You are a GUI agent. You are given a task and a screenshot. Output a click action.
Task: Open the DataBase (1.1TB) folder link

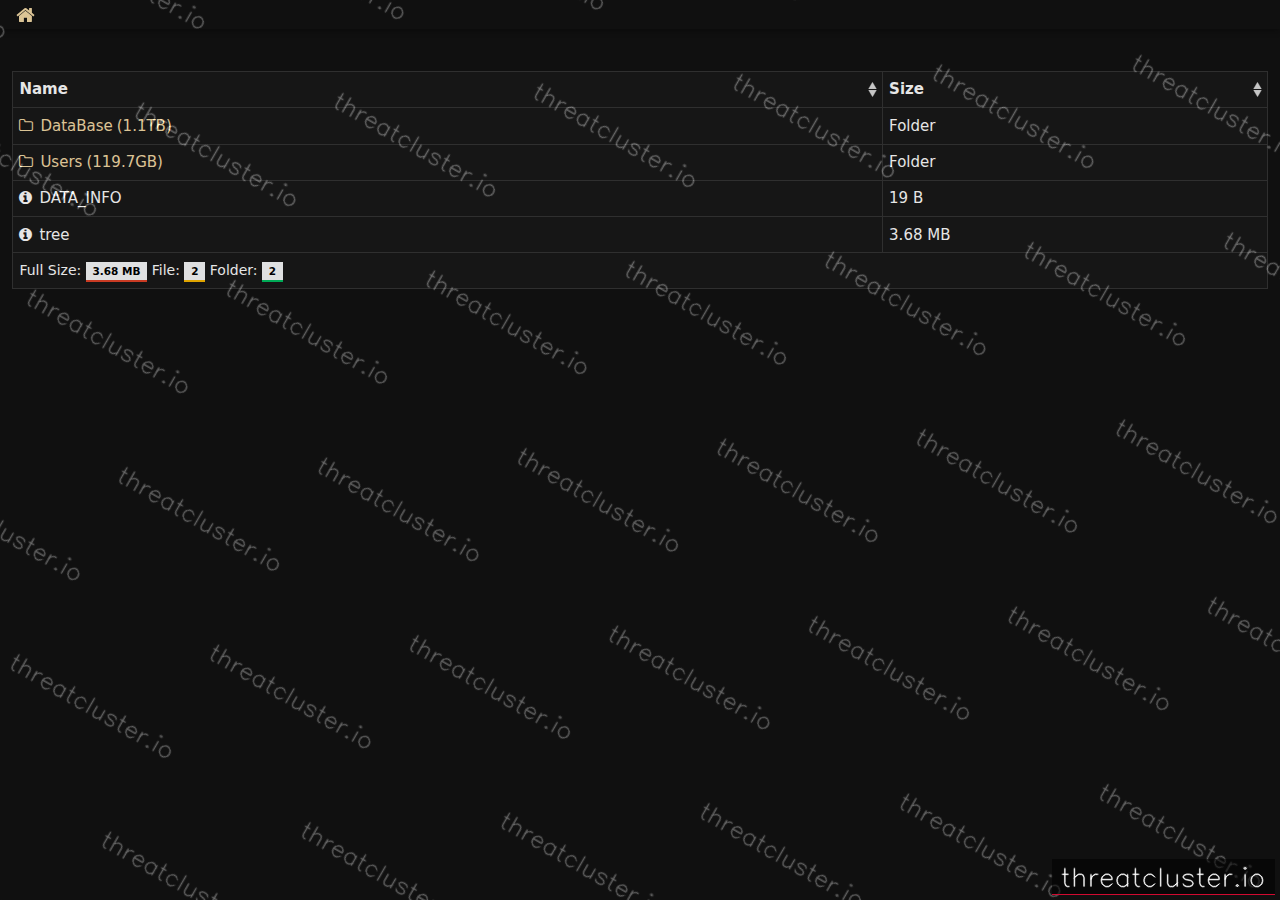(x=106, y=126)
